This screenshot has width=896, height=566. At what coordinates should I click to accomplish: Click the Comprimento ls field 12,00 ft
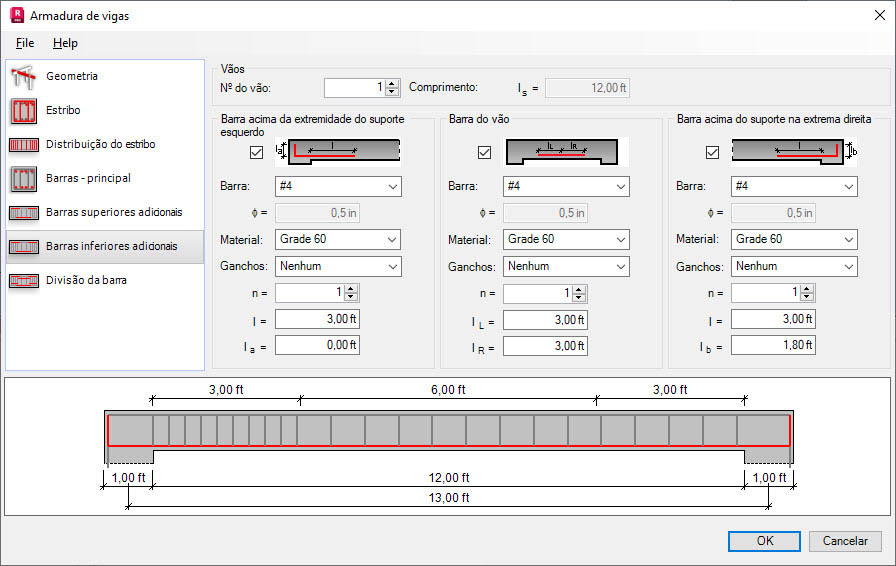(587, 88)
